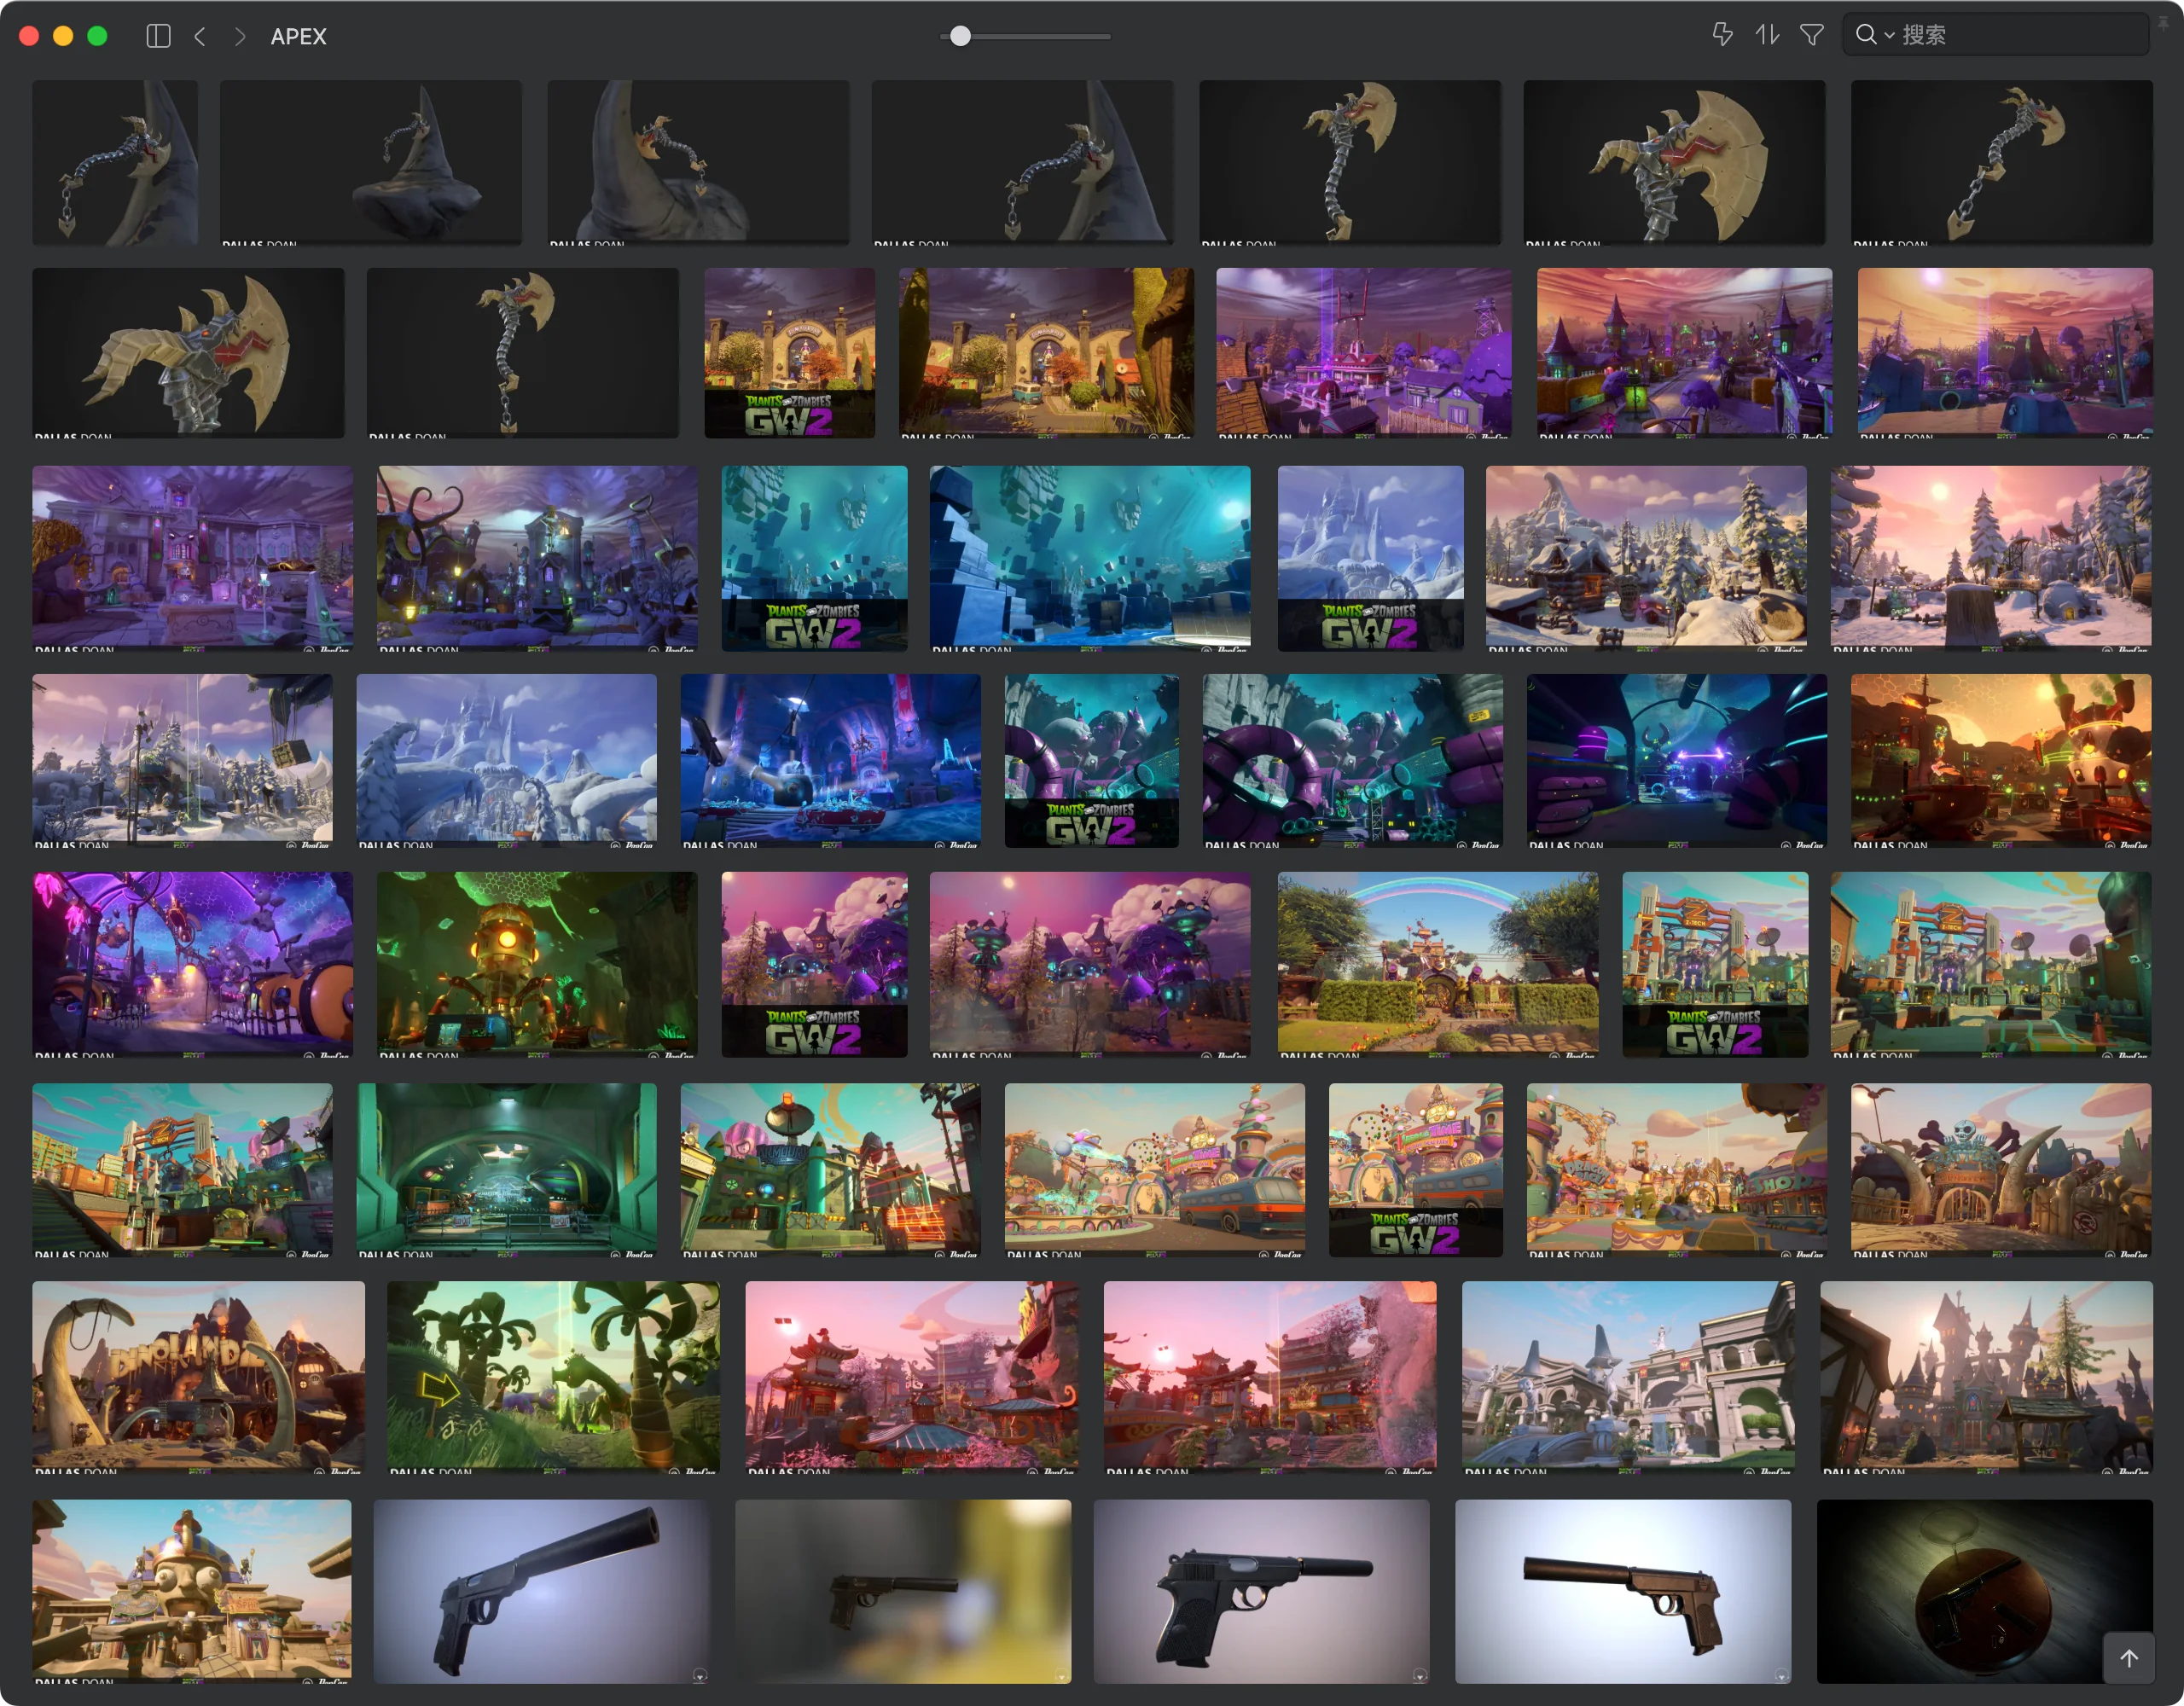Open the dark vignette round table gun thumbnail

point(1985,1592)
